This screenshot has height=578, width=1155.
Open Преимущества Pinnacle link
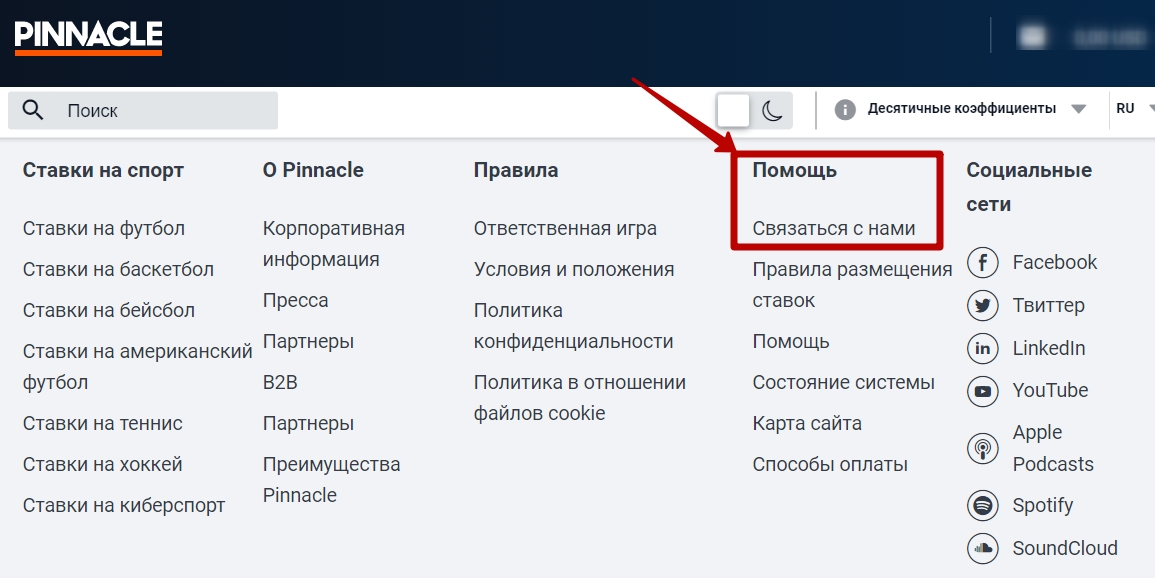(x=331, y=480)
